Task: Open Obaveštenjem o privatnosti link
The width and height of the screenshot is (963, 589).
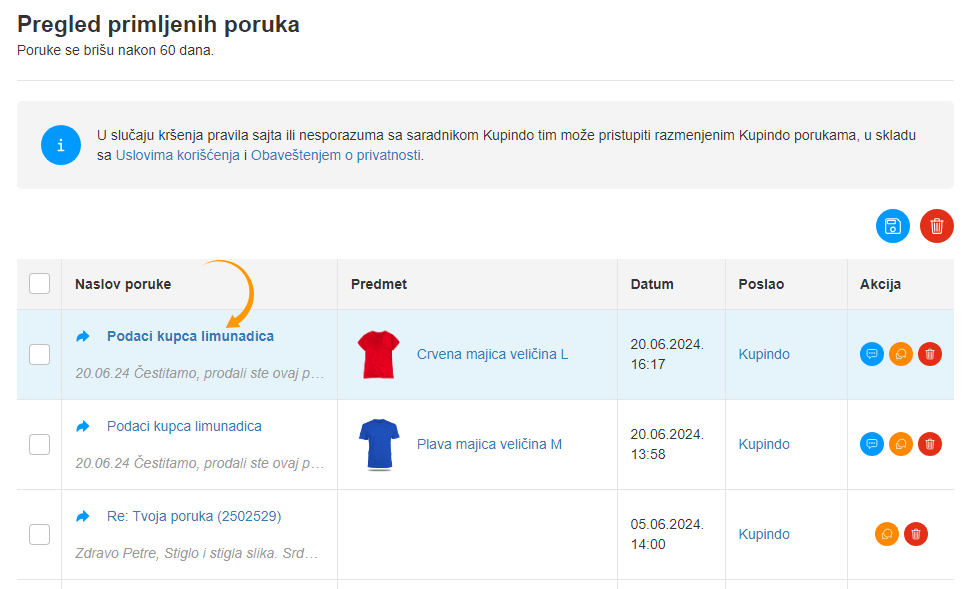Action: coord(336,155)
